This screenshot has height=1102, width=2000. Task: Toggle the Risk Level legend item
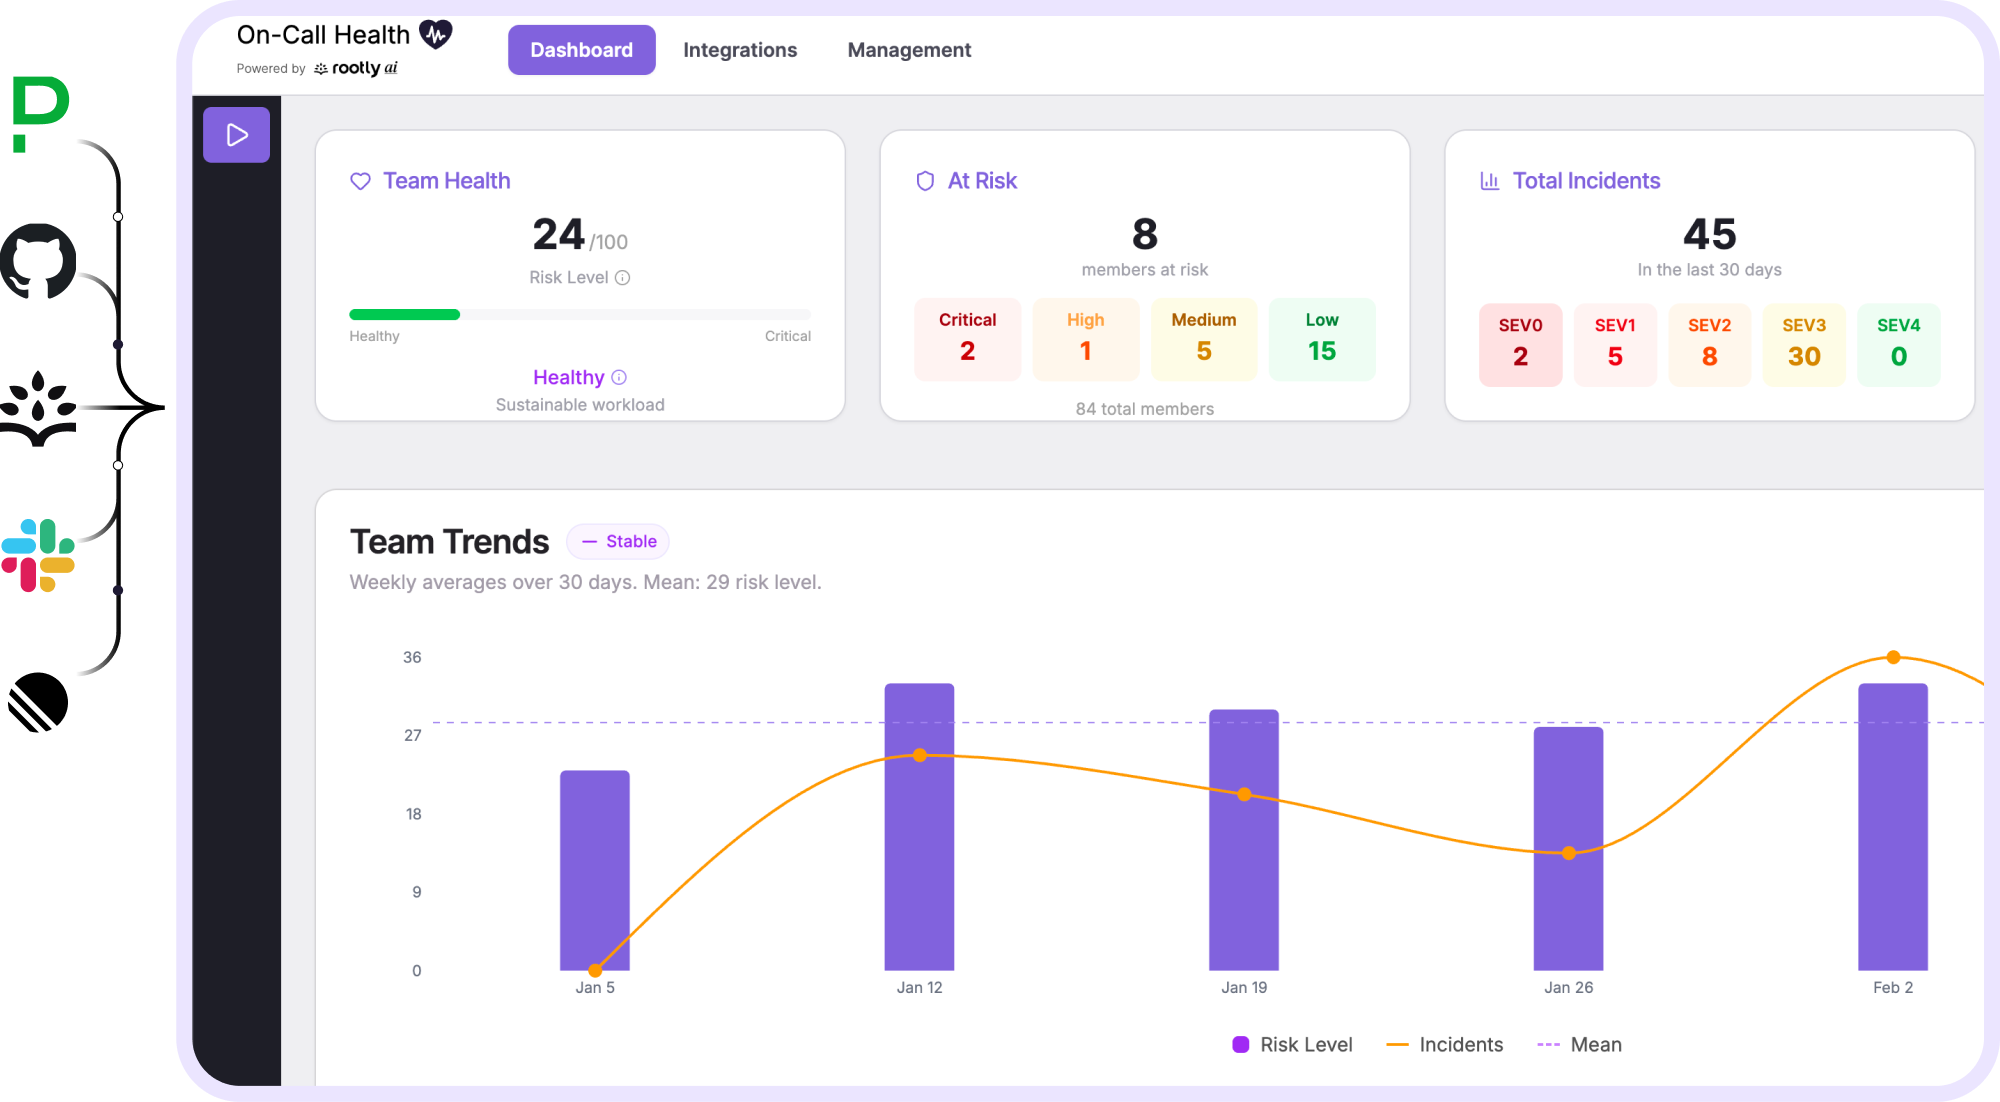coord(1292,1044)
